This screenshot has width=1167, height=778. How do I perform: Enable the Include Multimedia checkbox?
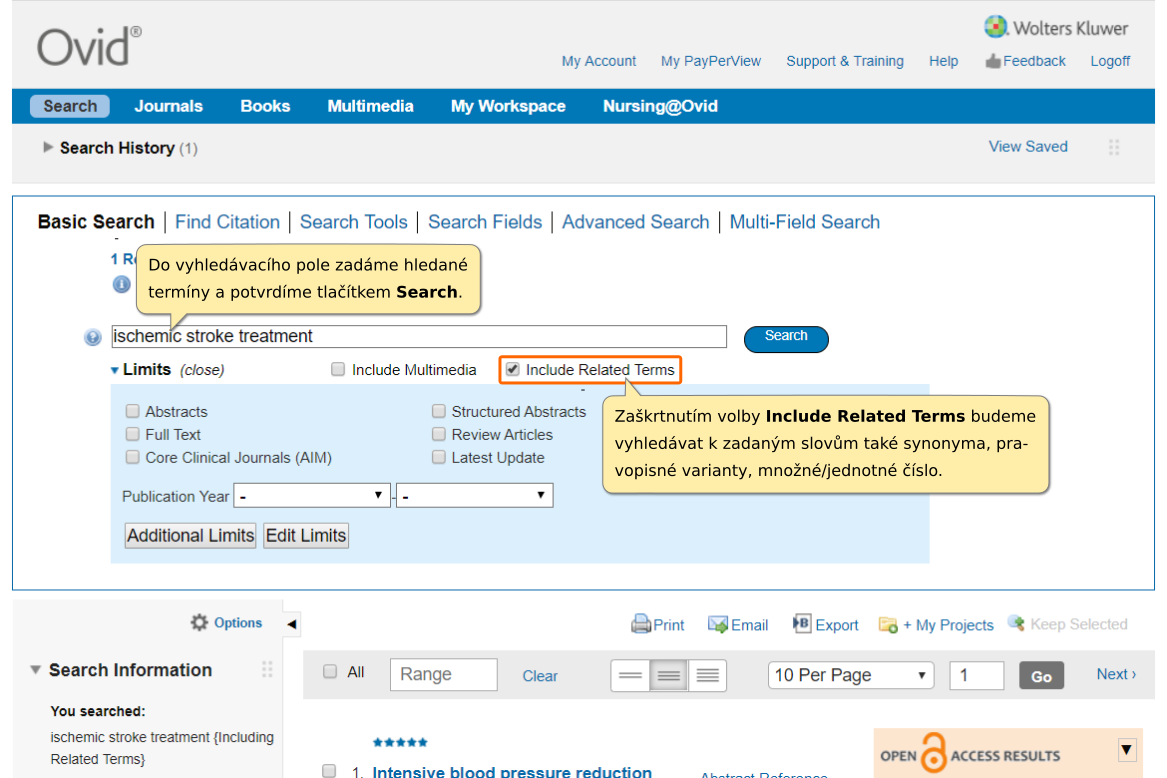338,369
